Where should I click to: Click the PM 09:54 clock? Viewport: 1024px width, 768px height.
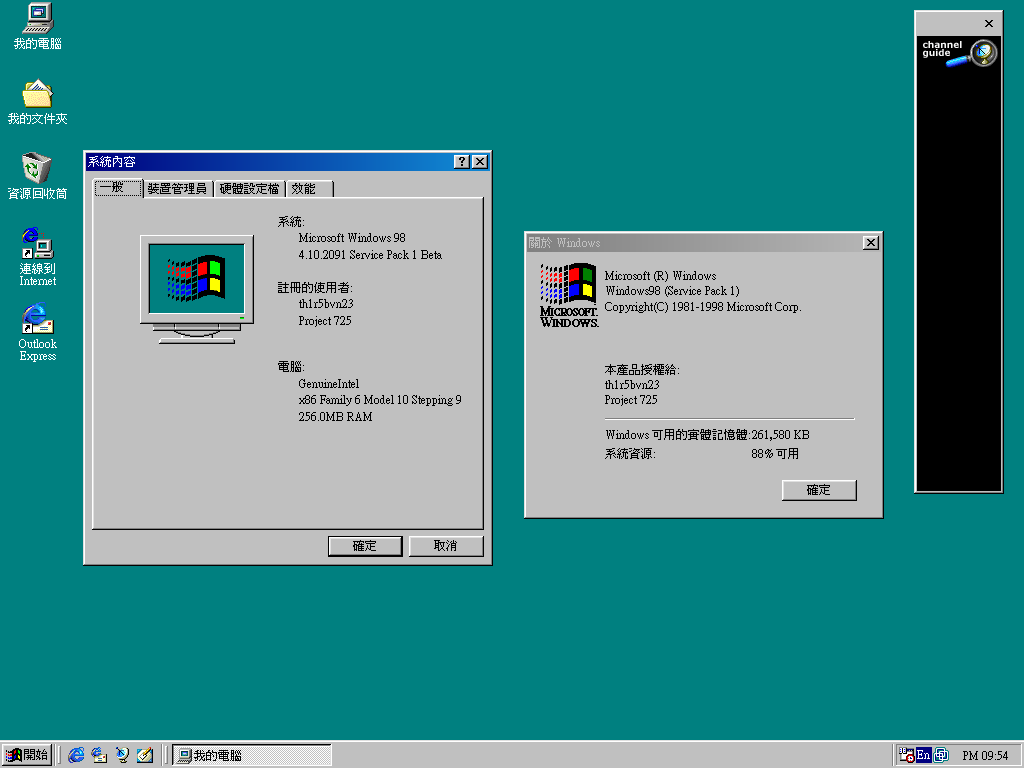point(985,756)
